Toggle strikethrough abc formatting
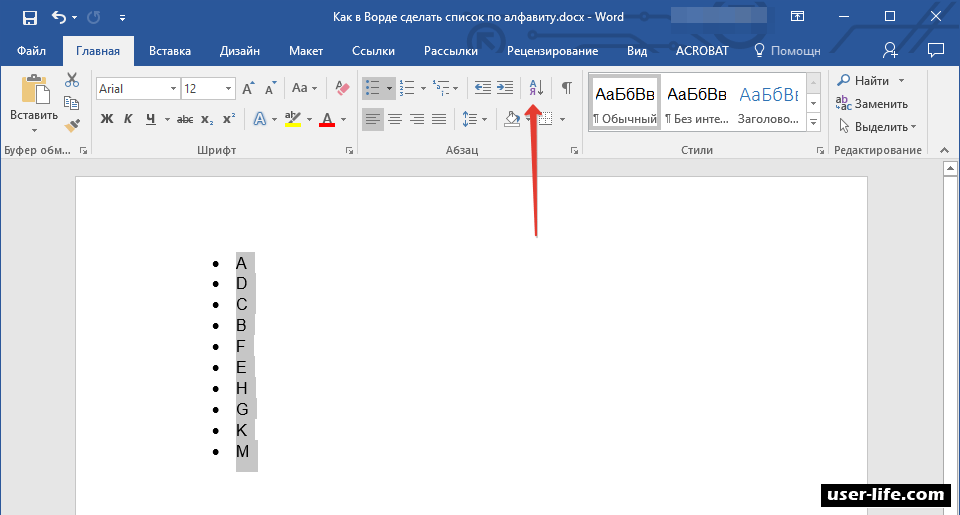960x515 pixels. pyautogui.click(x=184, y=119)
